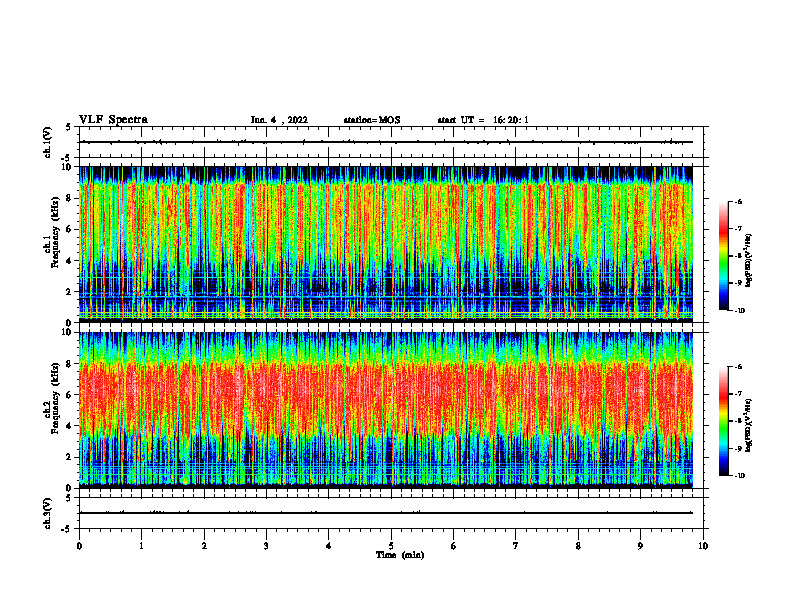The height and width of the screenshot is (612, 792).
Task: Click the "8" tick on ch.1 frequency axis
Action: coord(68,198)
